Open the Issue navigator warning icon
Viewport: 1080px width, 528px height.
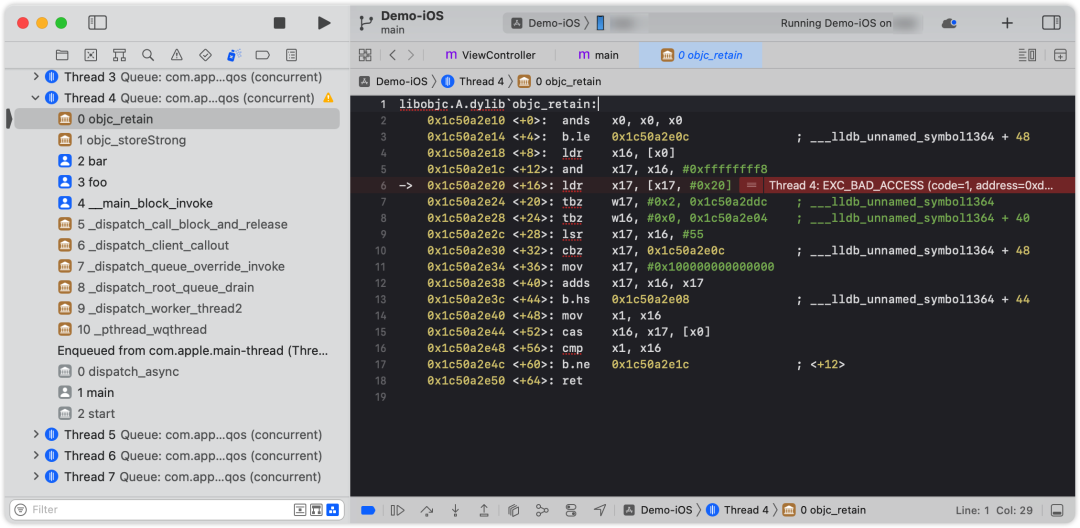coord(176,55)
